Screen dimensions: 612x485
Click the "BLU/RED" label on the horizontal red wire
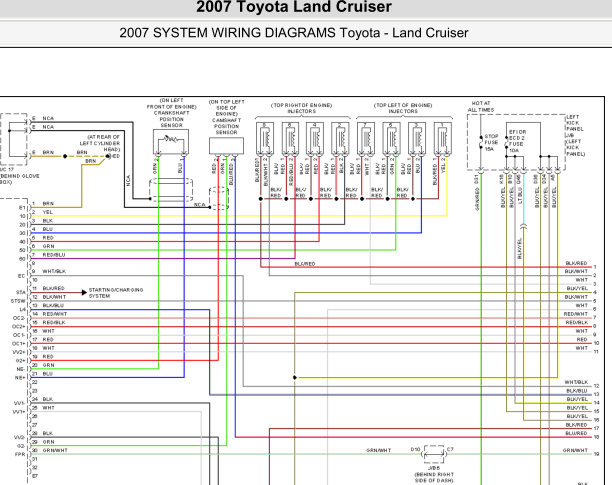[305, 264]
